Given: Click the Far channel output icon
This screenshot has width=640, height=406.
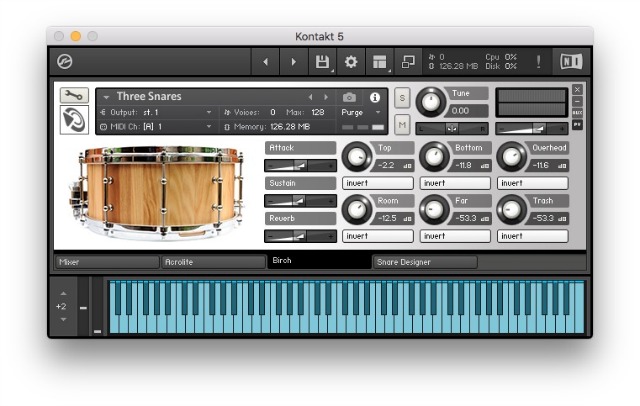Looking at the screenshot, I should pos(484,219).
